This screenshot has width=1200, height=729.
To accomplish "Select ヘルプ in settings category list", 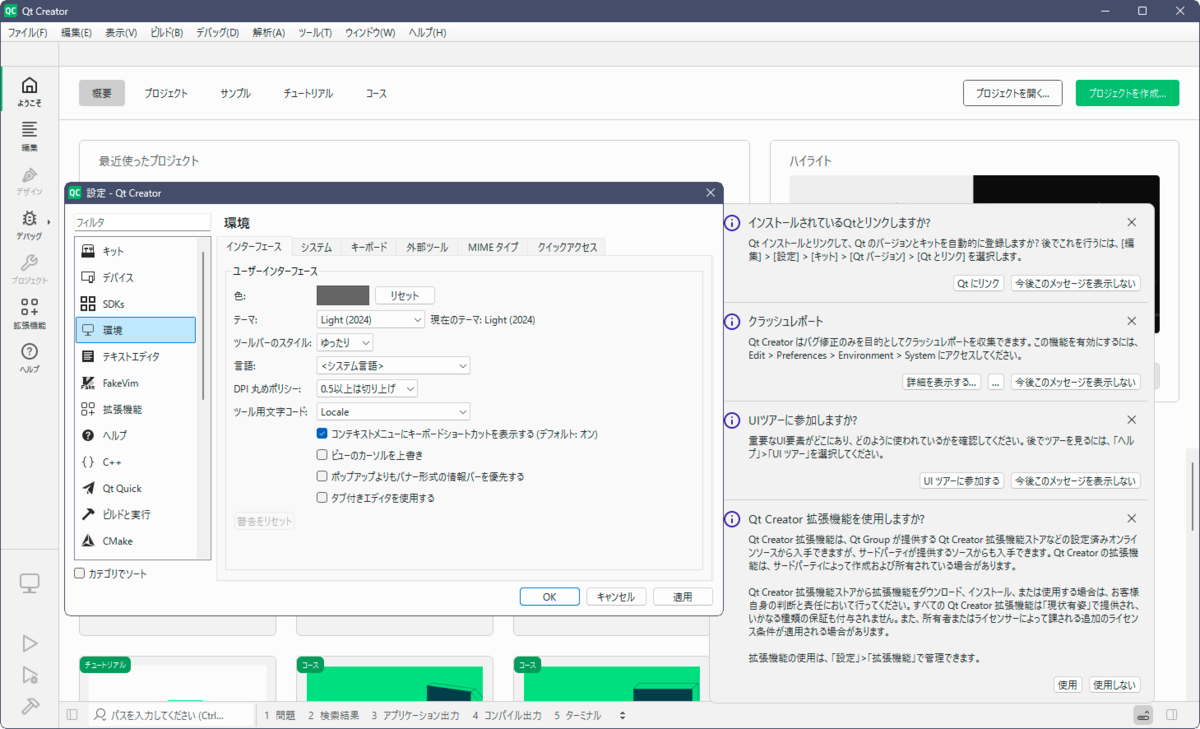I will tap(135, 435).
